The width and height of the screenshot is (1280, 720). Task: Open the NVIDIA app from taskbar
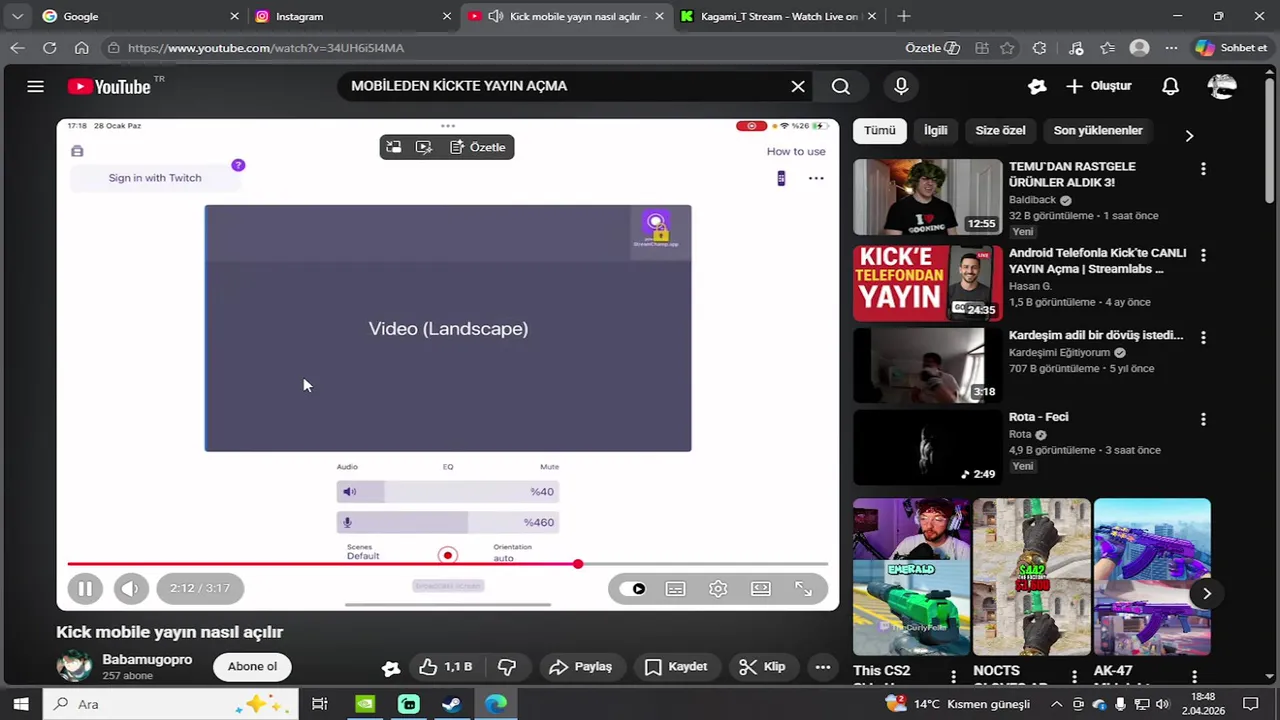(x=365, y=704)
